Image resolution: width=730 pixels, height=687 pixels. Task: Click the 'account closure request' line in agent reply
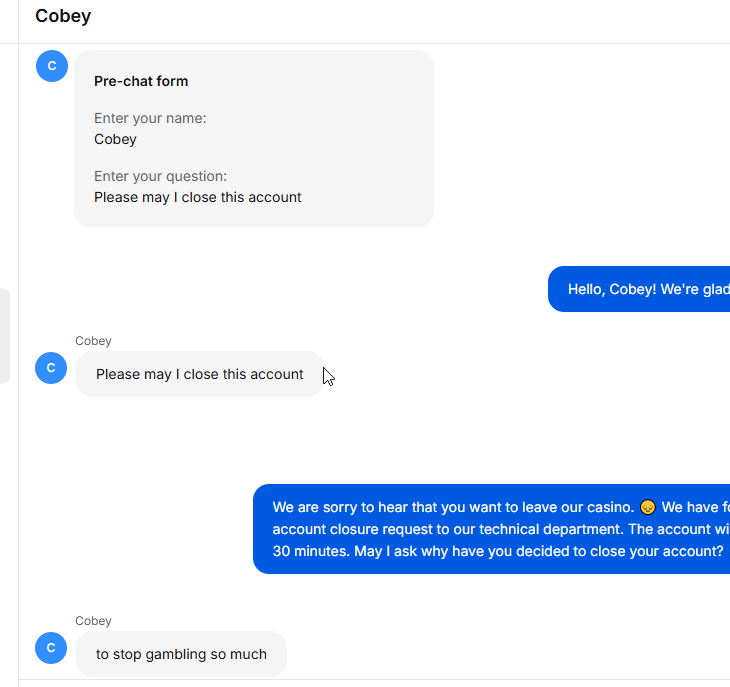(x=498, y=529)
